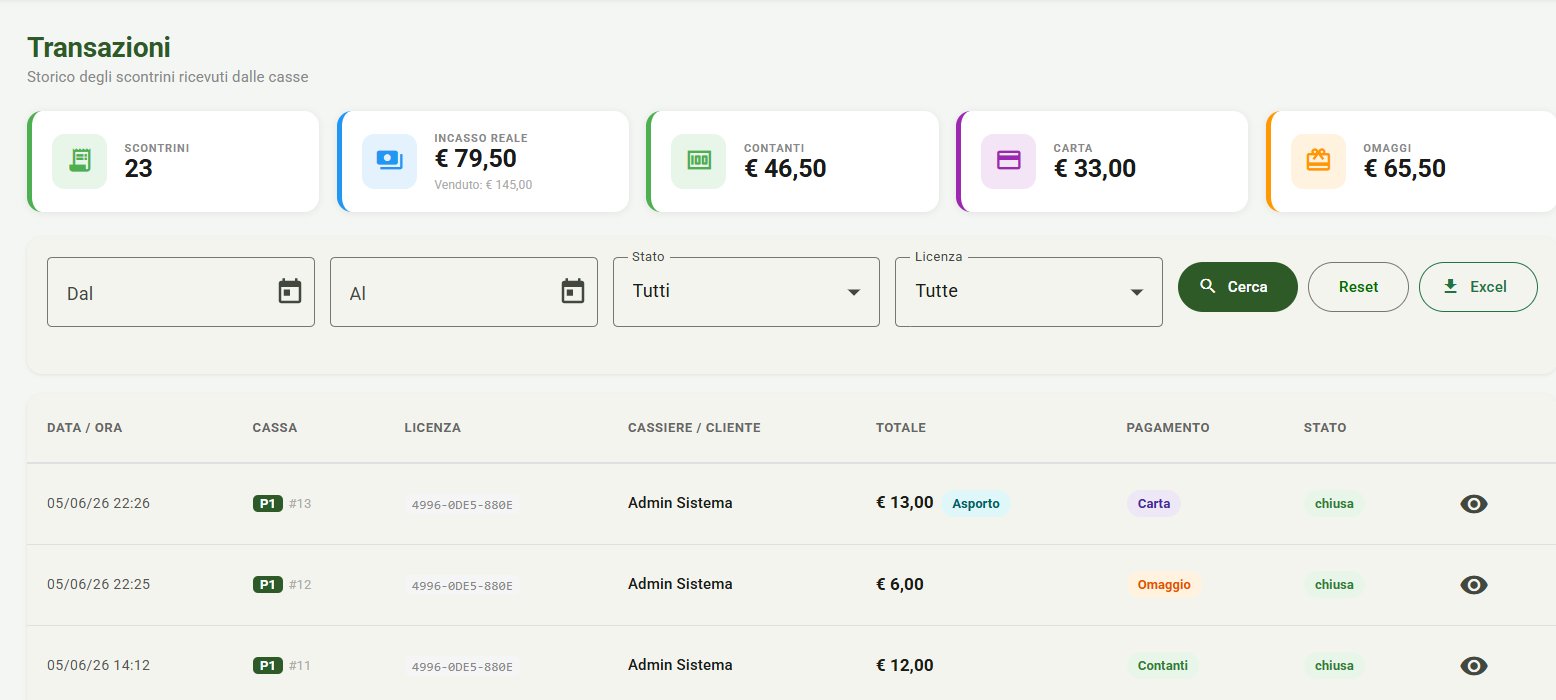Click the Carta payment badge
Screen dimensions: 1556x700
(1154, 503)
